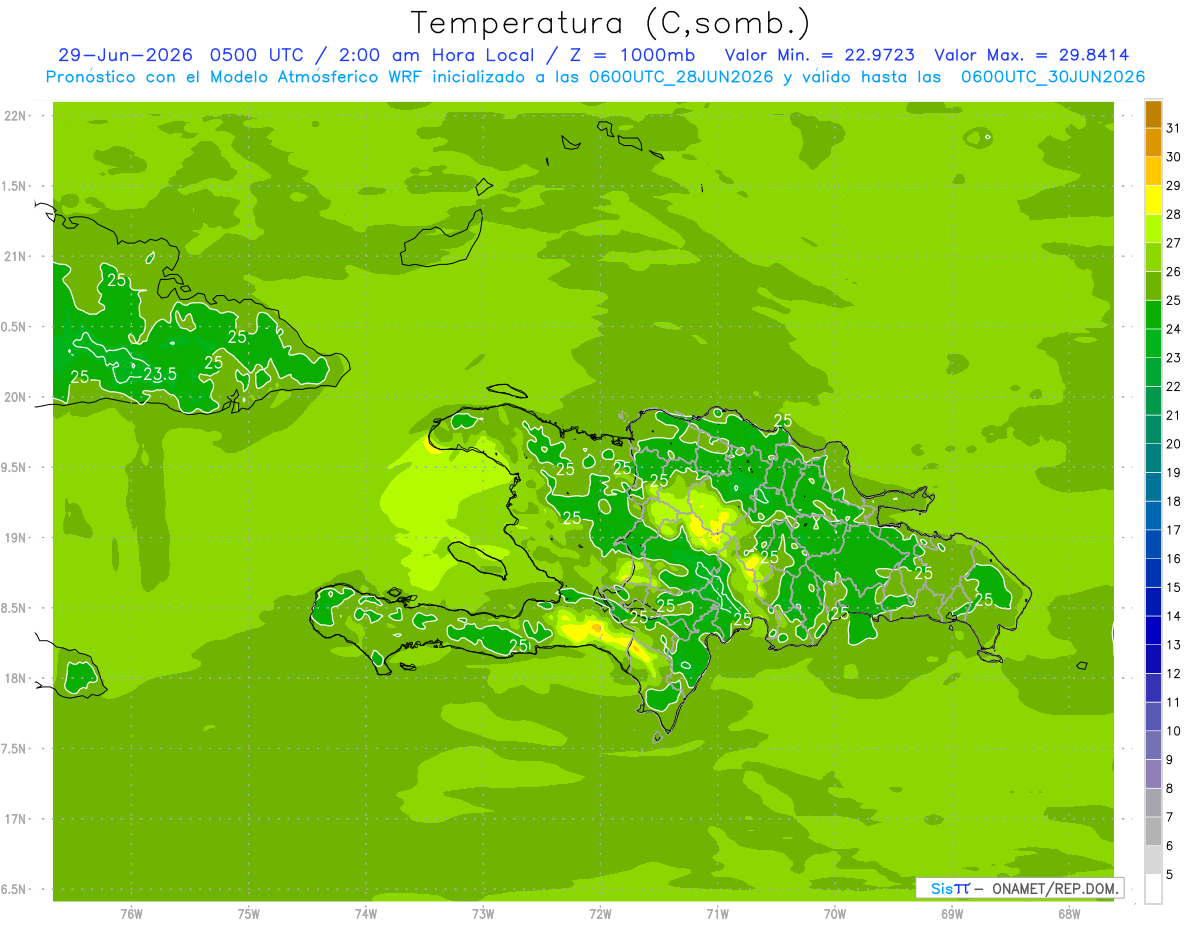Click the "71W" longitude axis label
This screenshot has width=1200, height=927.
[717, 914]
